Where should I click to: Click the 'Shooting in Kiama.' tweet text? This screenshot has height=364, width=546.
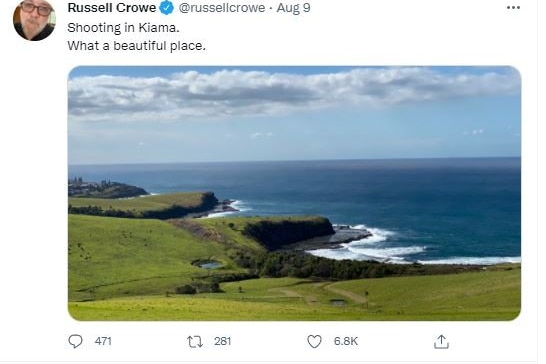coord(125,28)
